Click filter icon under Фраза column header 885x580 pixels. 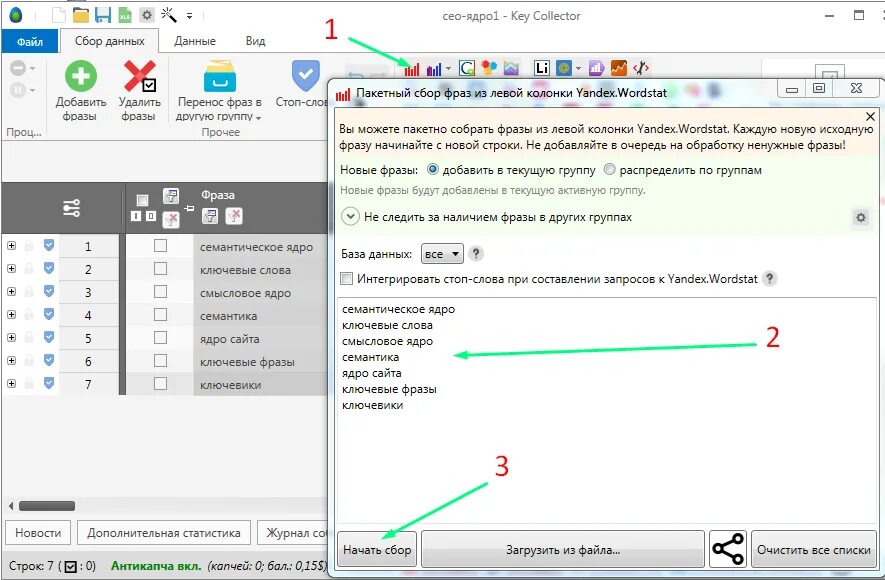[x=210, y=216]
